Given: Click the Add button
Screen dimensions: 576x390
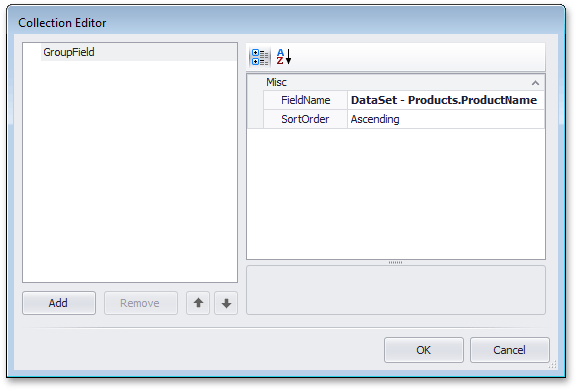Looking at the screenshot, I should pos(59,303).
